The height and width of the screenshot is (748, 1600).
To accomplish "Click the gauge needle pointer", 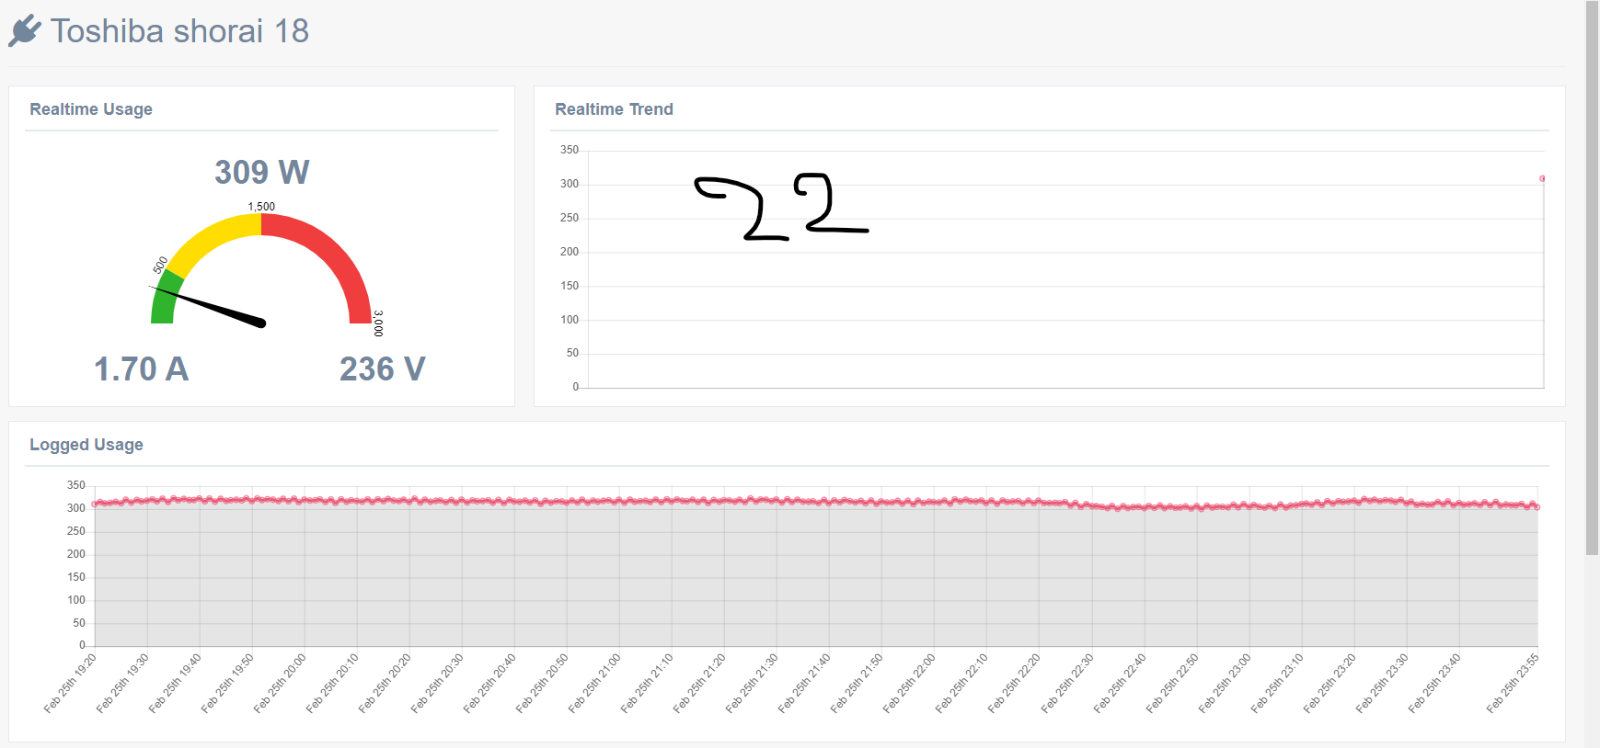I will tap(208, 306).
